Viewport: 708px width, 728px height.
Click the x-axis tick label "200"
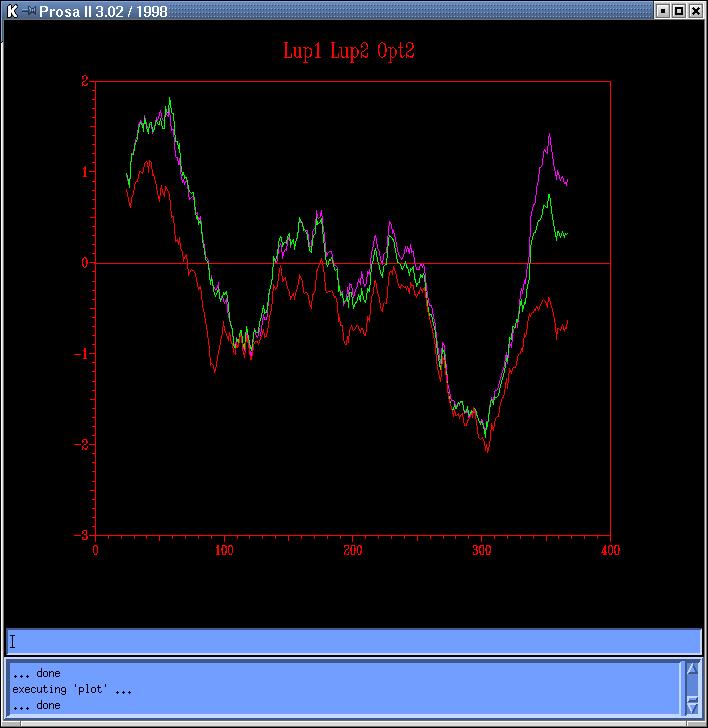point(353,549)
